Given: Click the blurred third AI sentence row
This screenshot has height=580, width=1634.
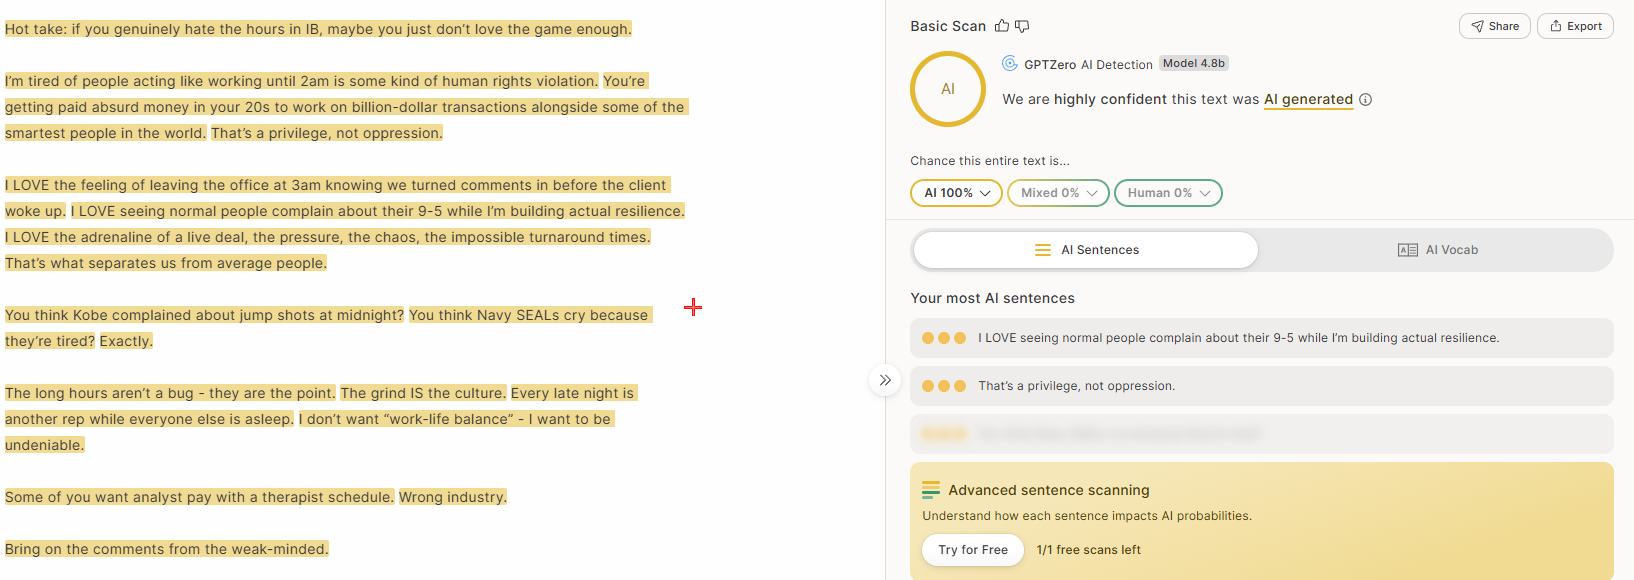Looking at the screenshot, I should coord(1262,434).
